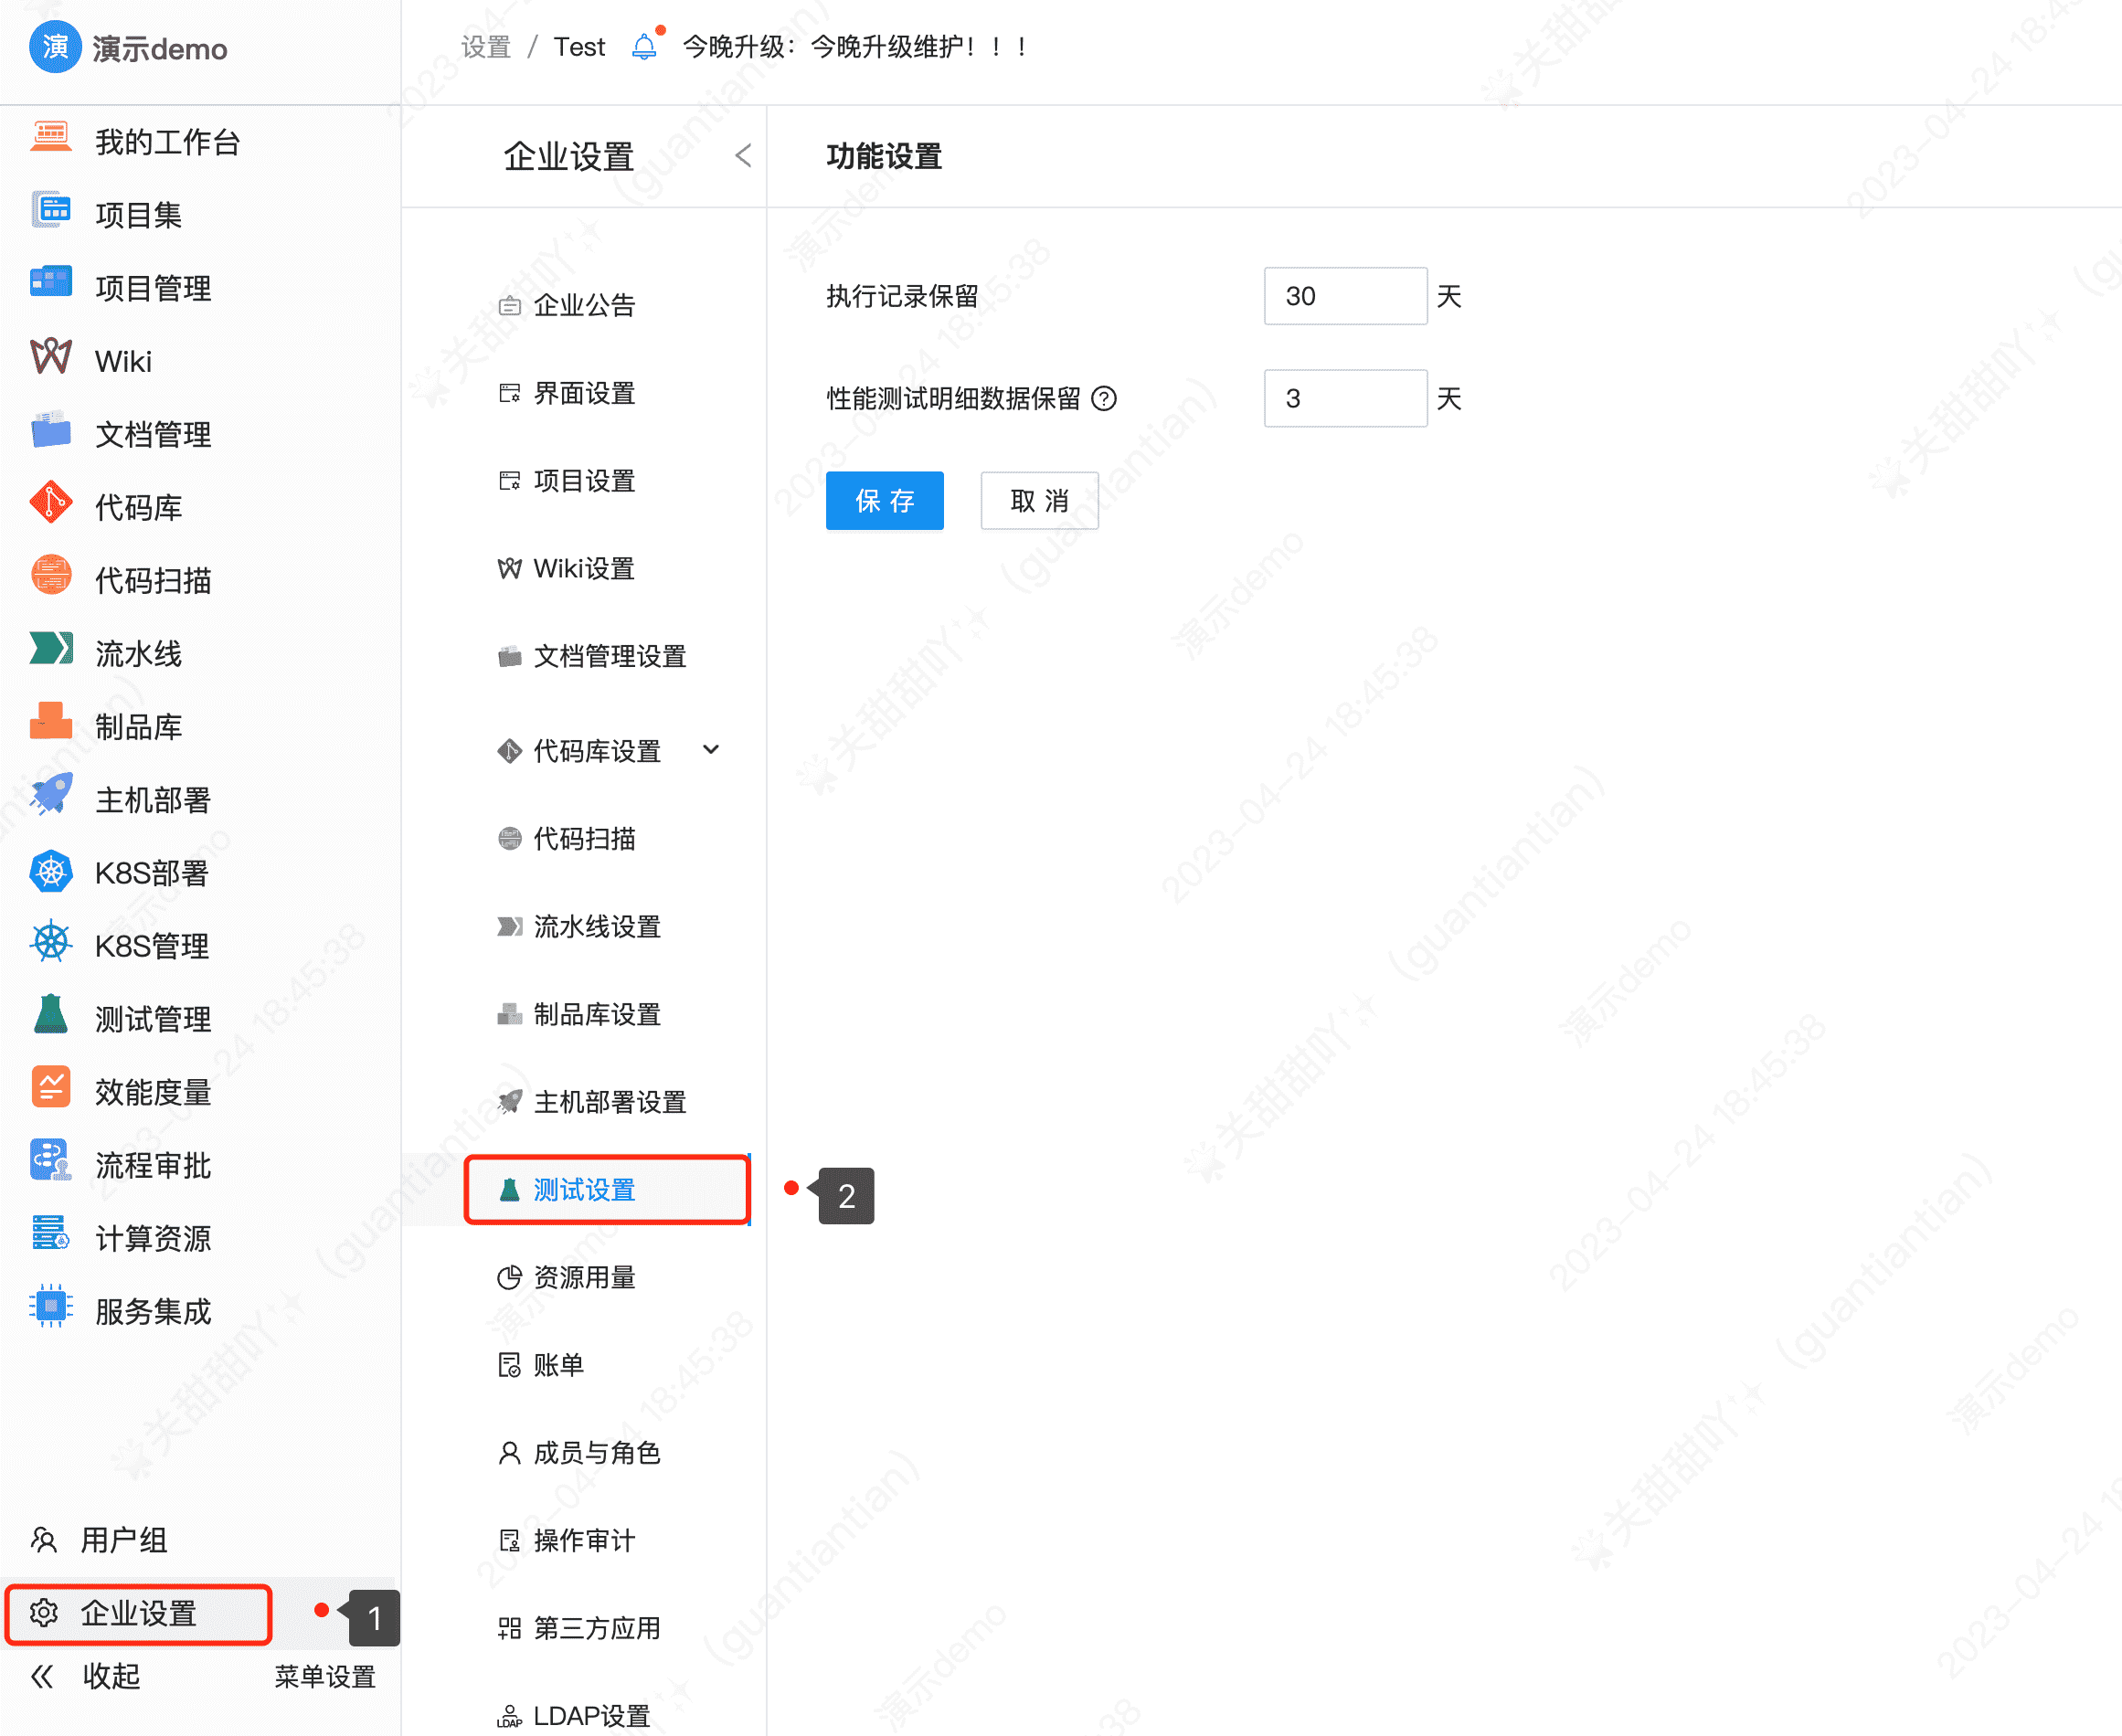
Task: Collapse the 企业设置 panel with the arrow
Action: (x=742, y=156)
